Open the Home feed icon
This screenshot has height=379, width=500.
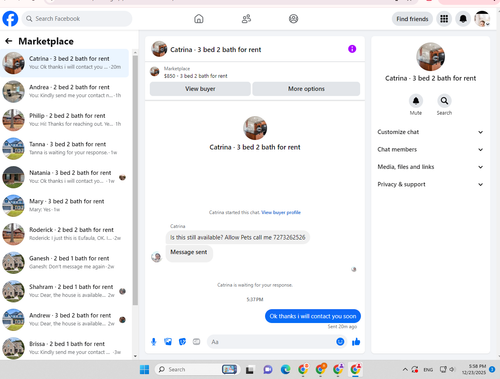coord(199,19)
